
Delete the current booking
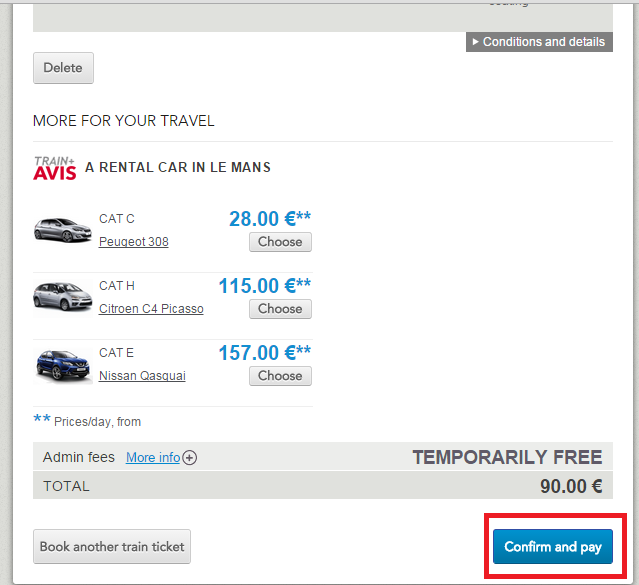[x=63, y=68]
